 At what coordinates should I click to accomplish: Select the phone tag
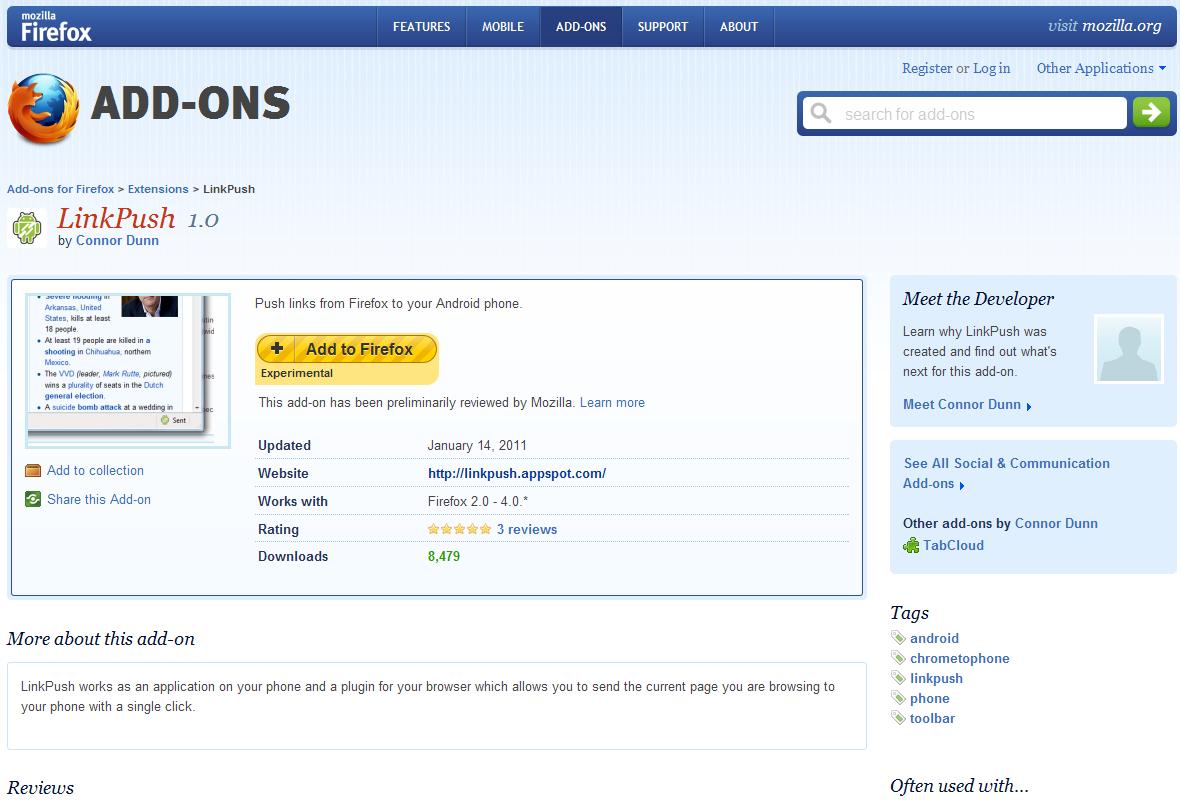click(x=929, y=698)
